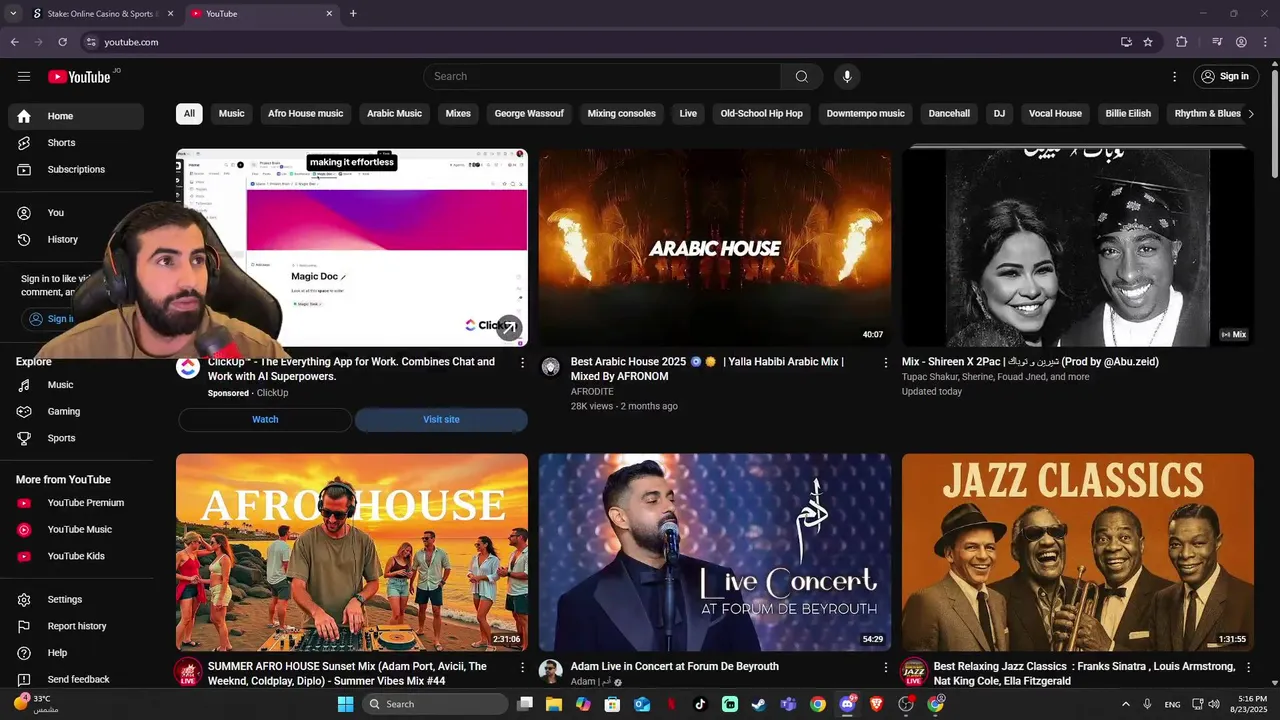Open the Windows Start menu
This screenshot has width=1280, height=720.
point(345,704)
